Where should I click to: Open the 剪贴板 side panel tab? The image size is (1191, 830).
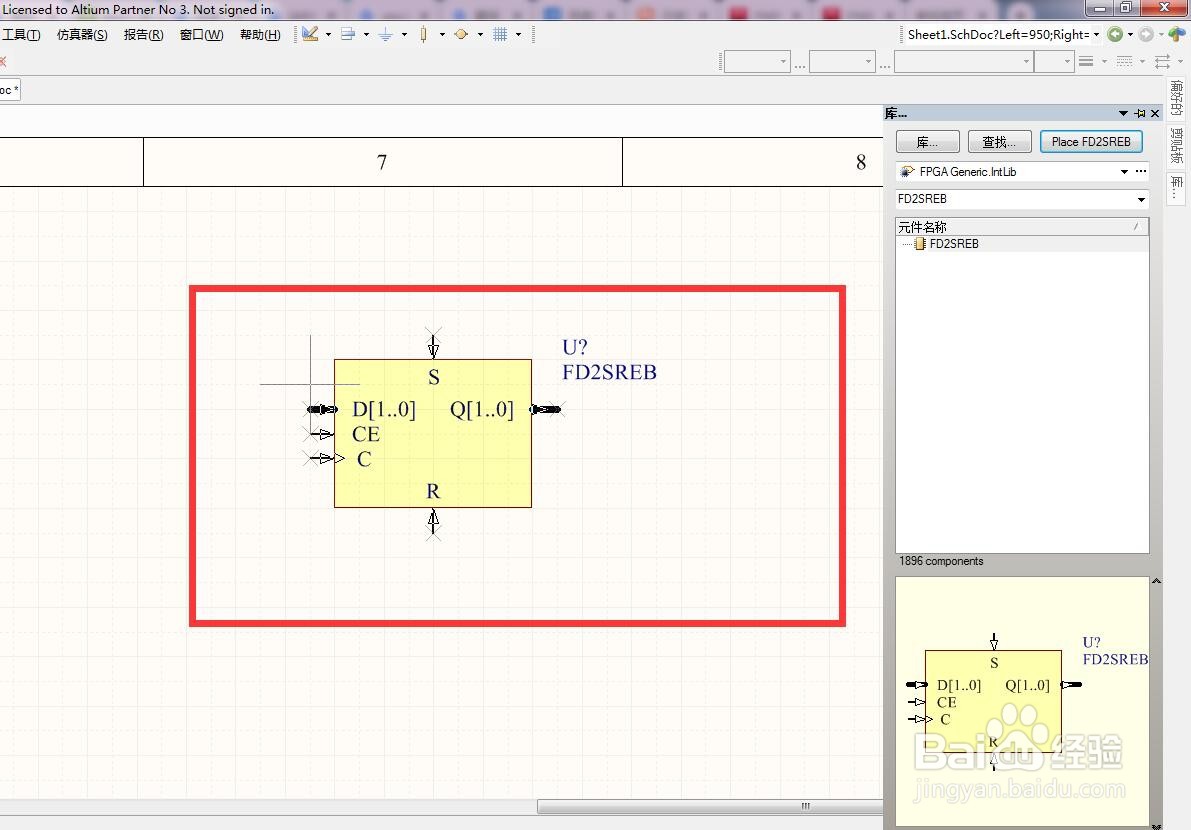coord(1177,146)
